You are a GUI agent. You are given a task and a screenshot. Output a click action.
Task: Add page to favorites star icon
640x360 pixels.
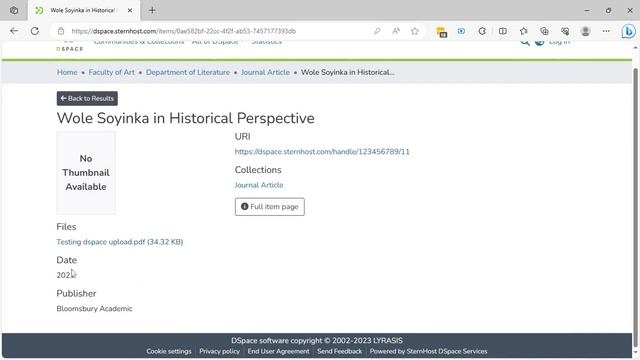(x=415, y=31)
